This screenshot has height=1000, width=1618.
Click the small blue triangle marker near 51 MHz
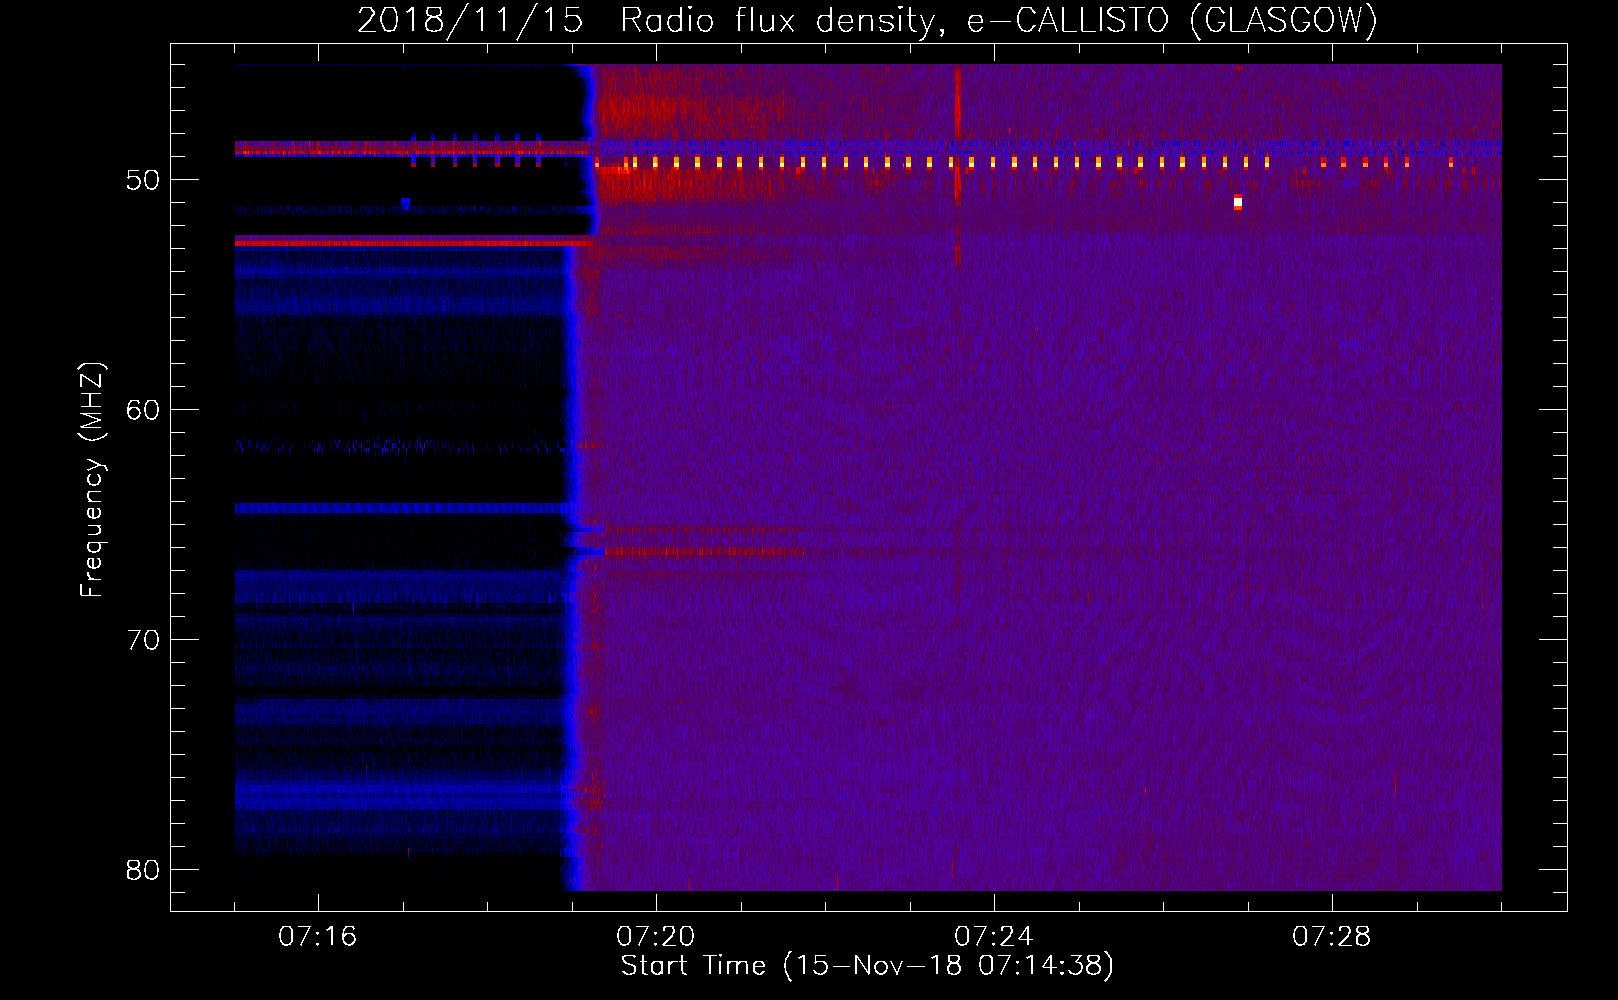(405, 203)
